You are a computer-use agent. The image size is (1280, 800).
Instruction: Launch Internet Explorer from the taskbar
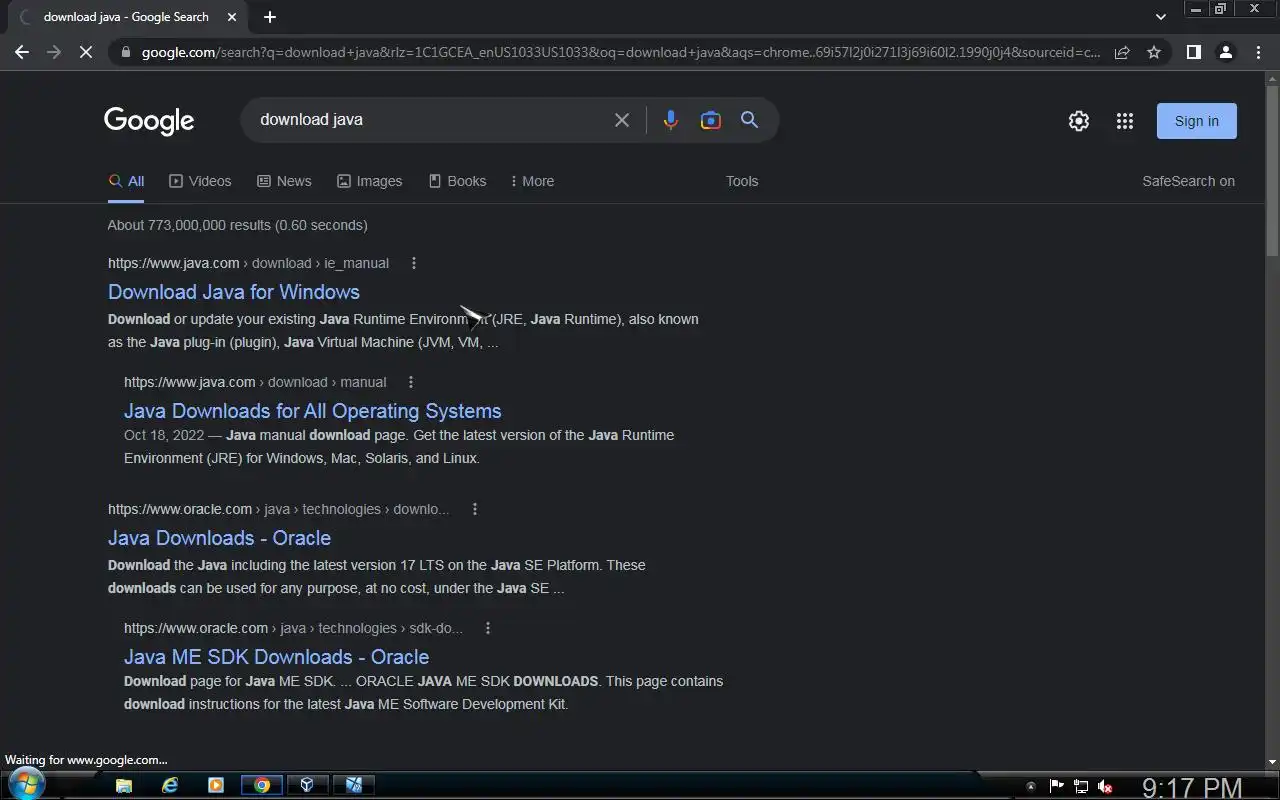click(170, 785)
